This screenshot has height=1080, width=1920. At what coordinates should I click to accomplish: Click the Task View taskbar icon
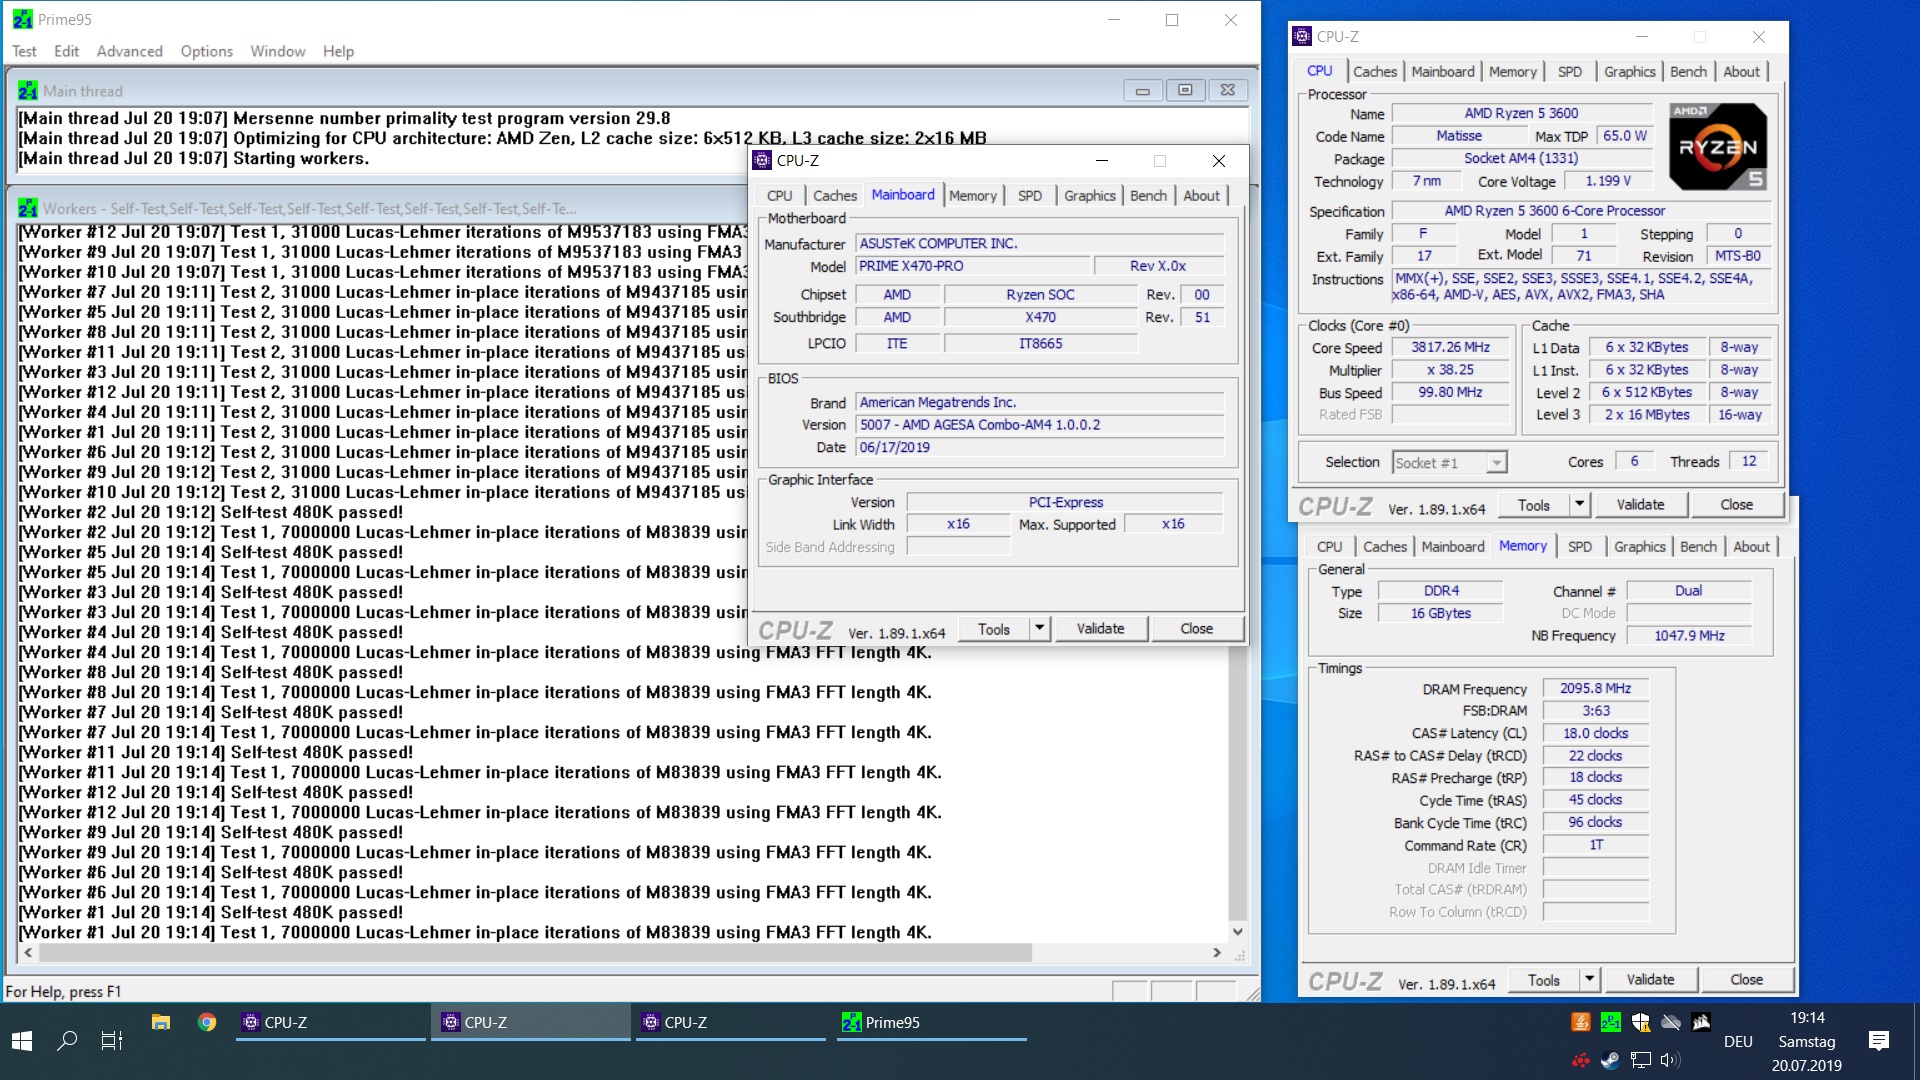coord(112,1041)
